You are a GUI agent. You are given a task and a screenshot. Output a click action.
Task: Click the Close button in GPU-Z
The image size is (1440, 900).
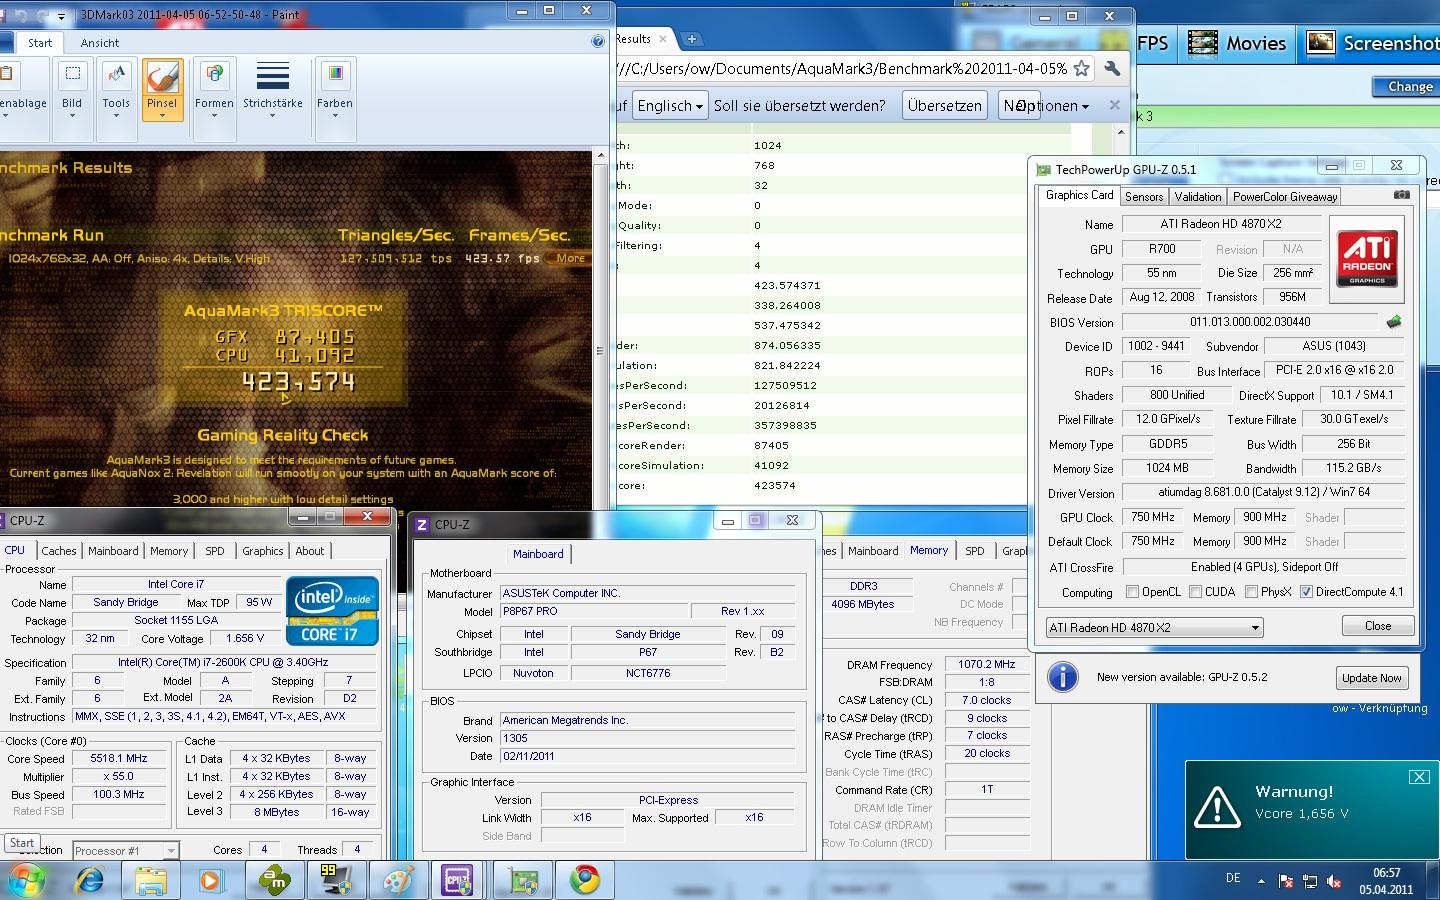point(1377,626)
